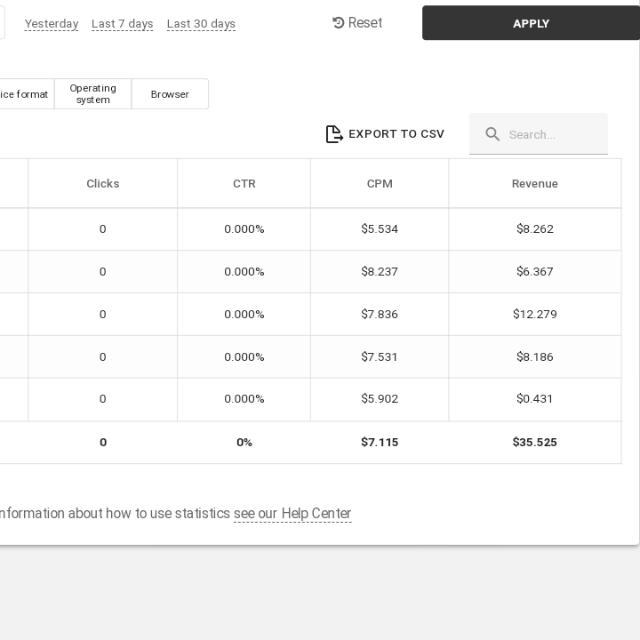Click the magnifier icon in the search box

(x=492, y=134)
